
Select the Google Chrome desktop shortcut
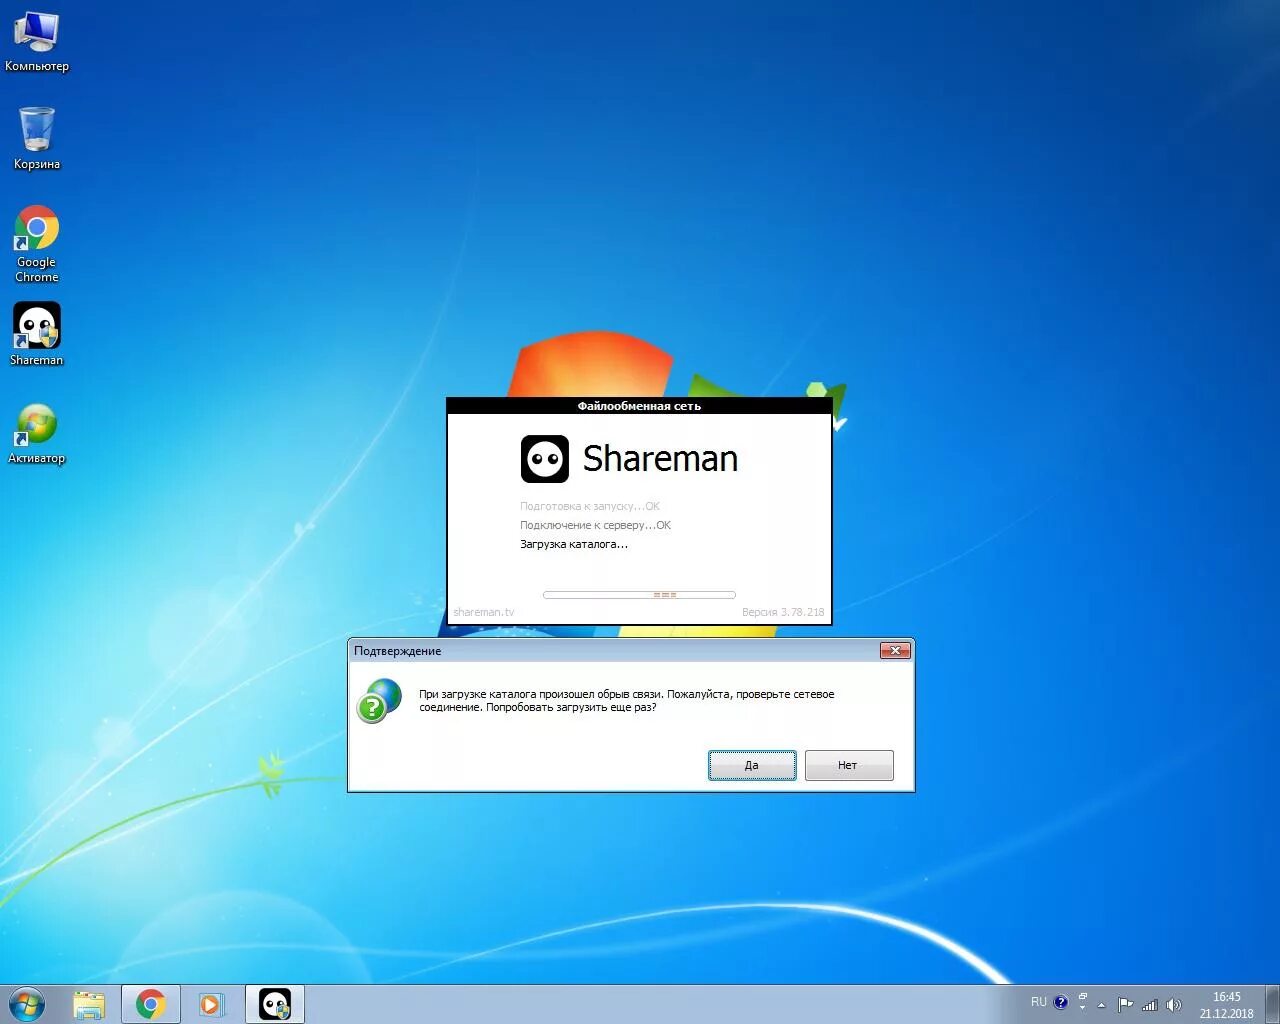coord(37,244)
